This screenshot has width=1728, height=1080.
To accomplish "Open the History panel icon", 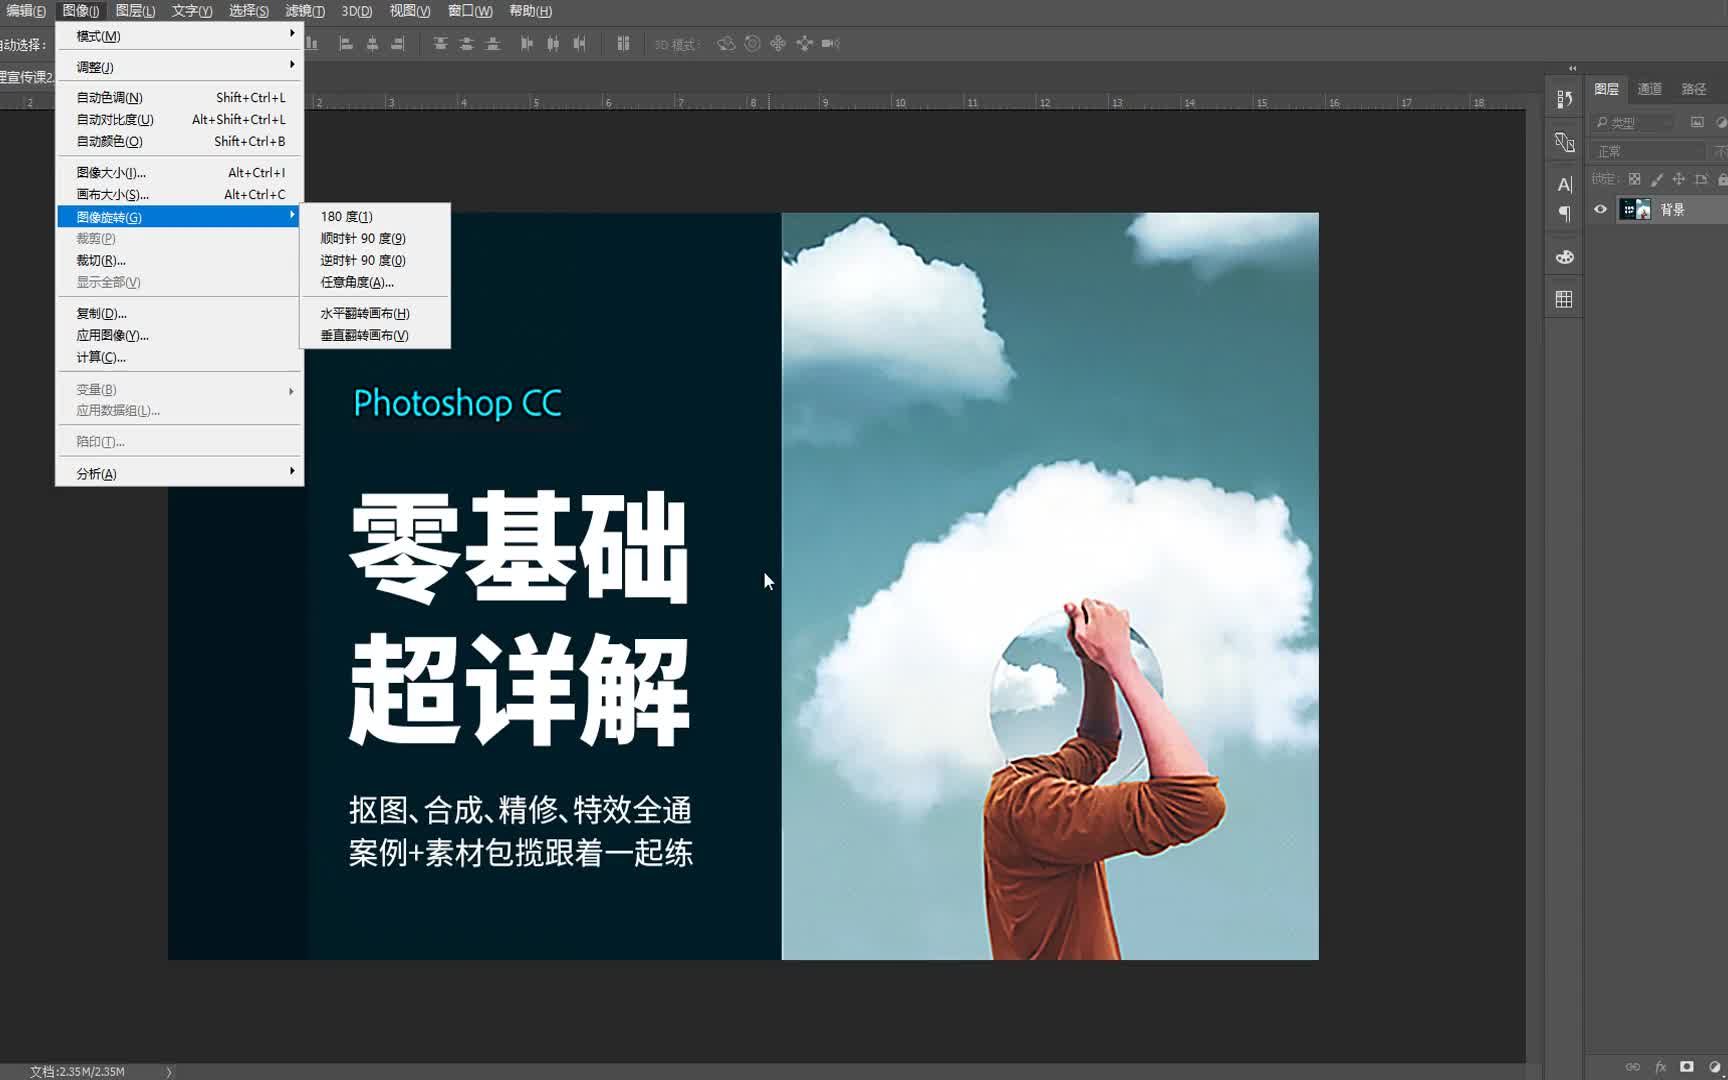I will point(1565,99).
